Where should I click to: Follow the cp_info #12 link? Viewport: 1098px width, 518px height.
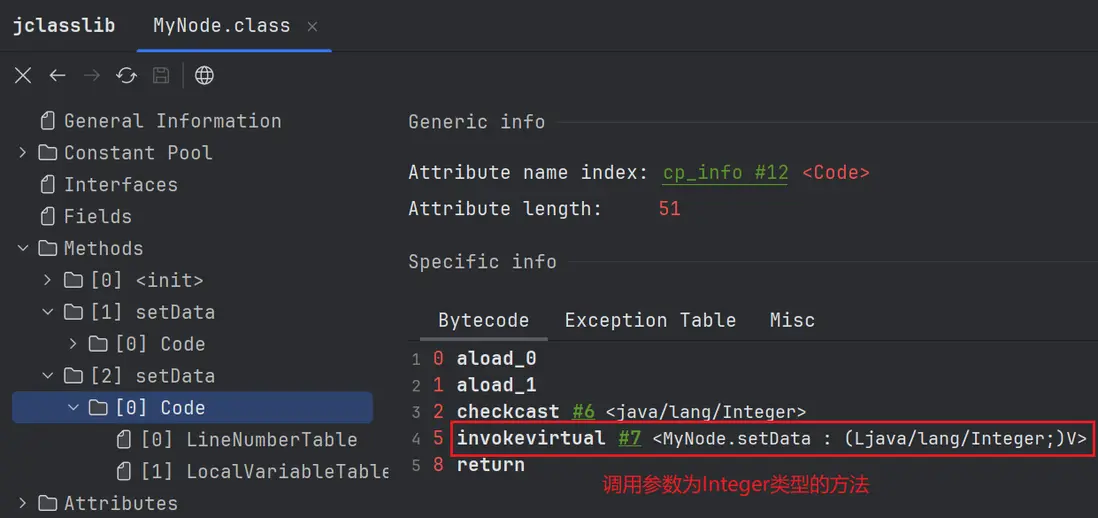click(x=725, y=173)
